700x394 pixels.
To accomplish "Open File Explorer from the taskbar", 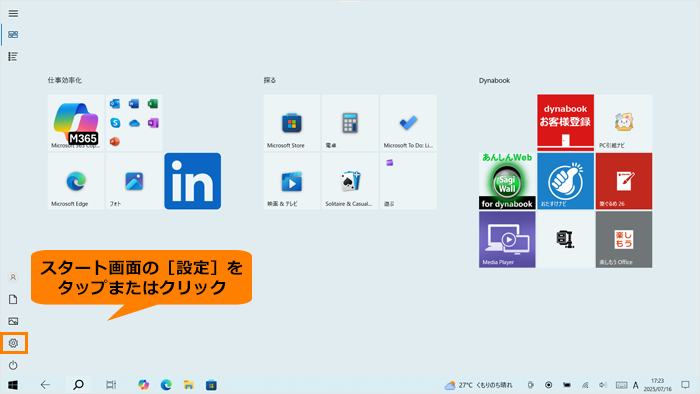I will coord(188,385).
